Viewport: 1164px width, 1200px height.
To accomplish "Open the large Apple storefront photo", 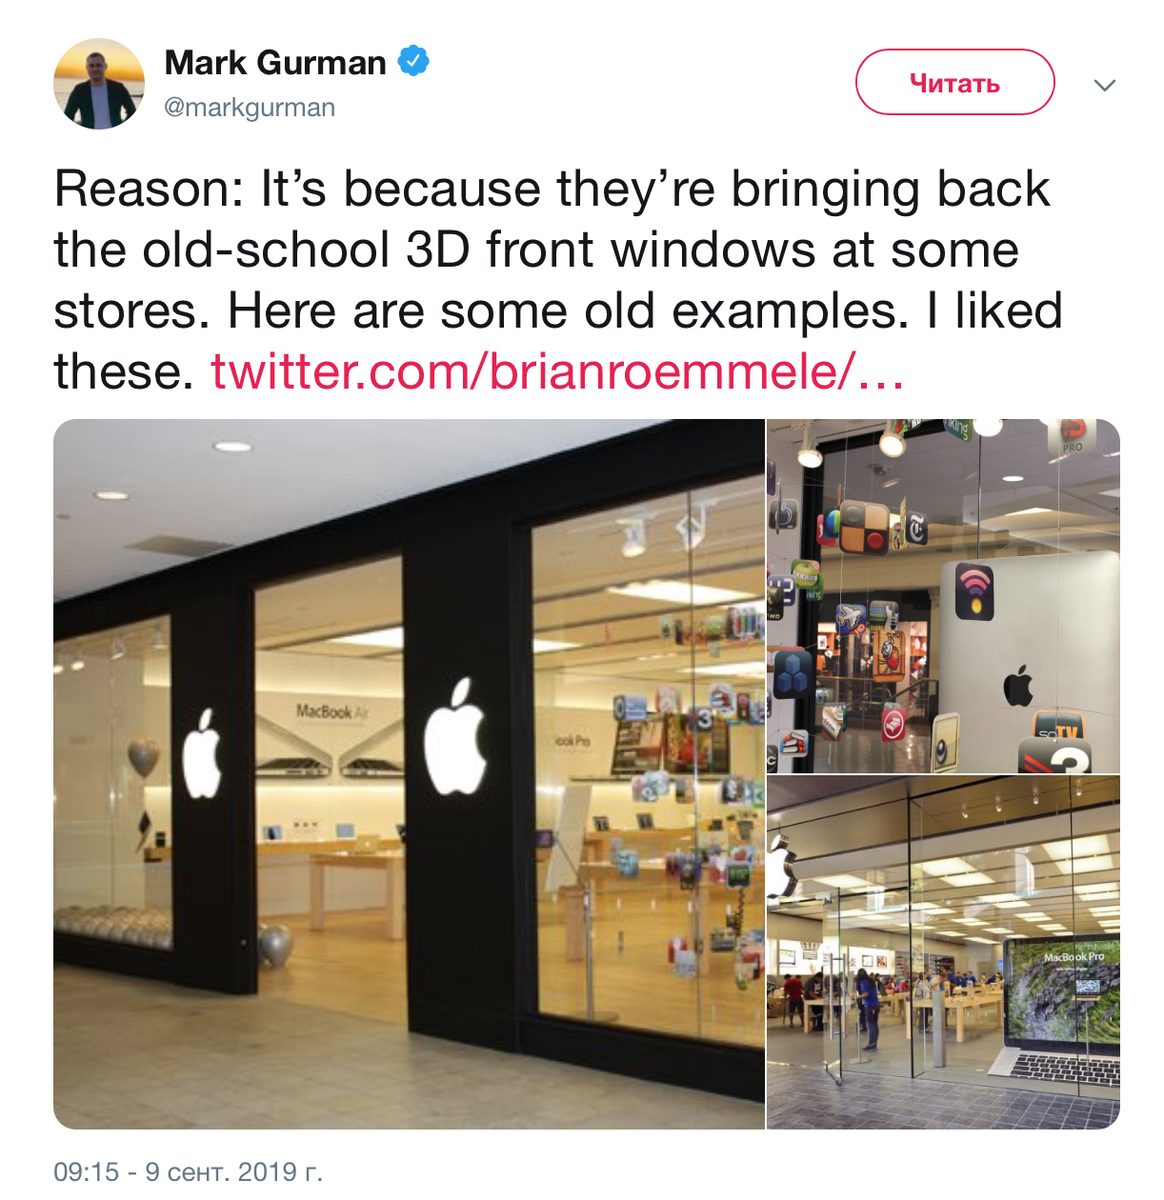I will 409,774.
